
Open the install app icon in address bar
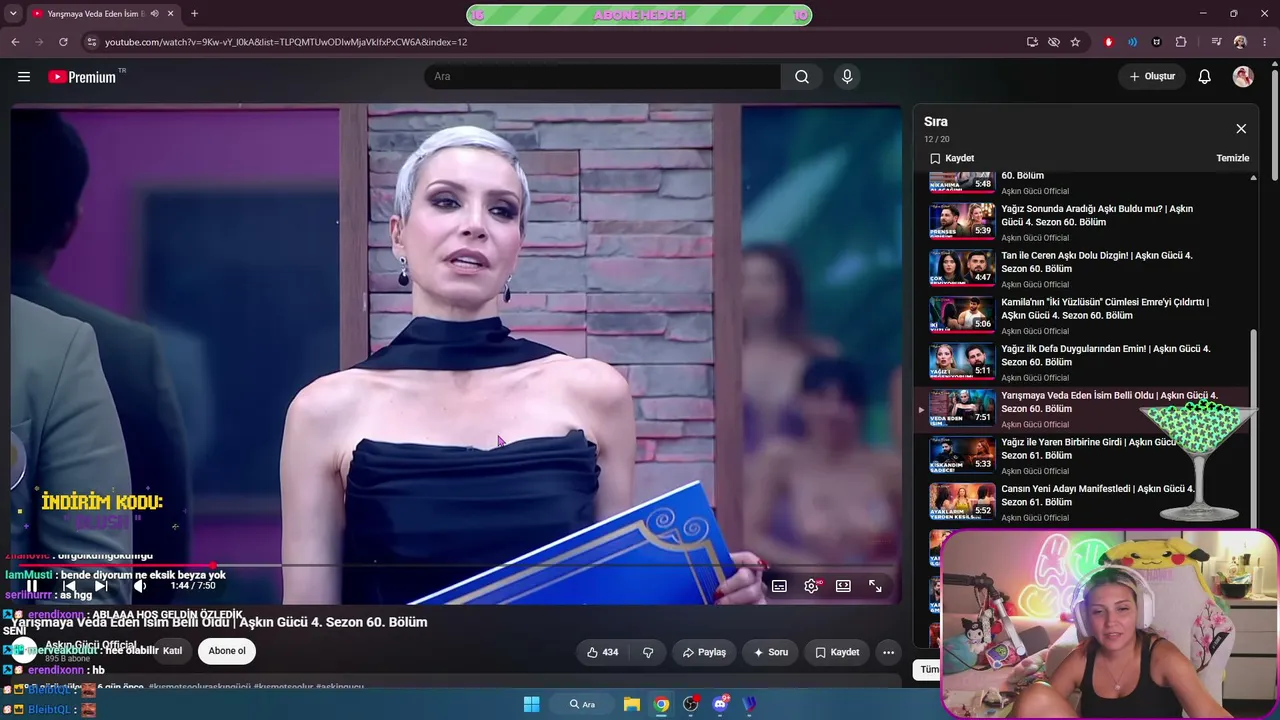tap(1032, 42)
